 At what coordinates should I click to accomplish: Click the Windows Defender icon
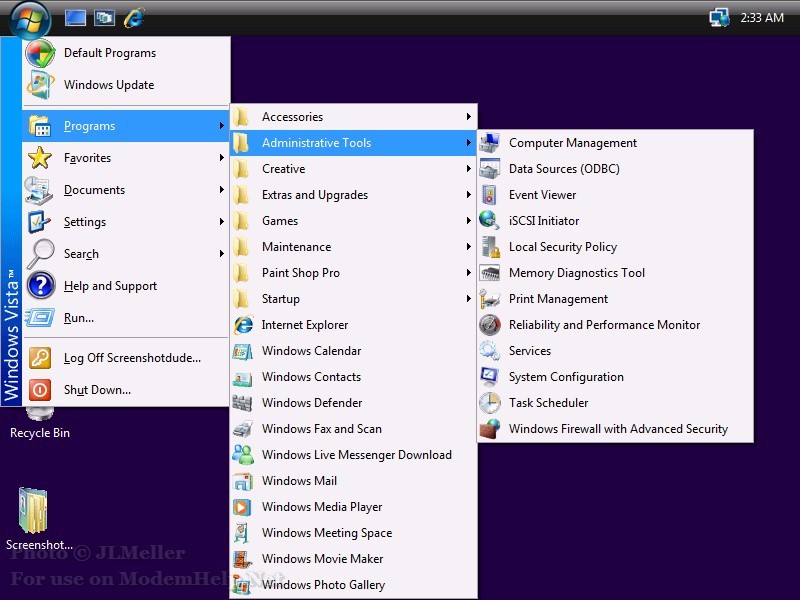(x=242, y=403)
